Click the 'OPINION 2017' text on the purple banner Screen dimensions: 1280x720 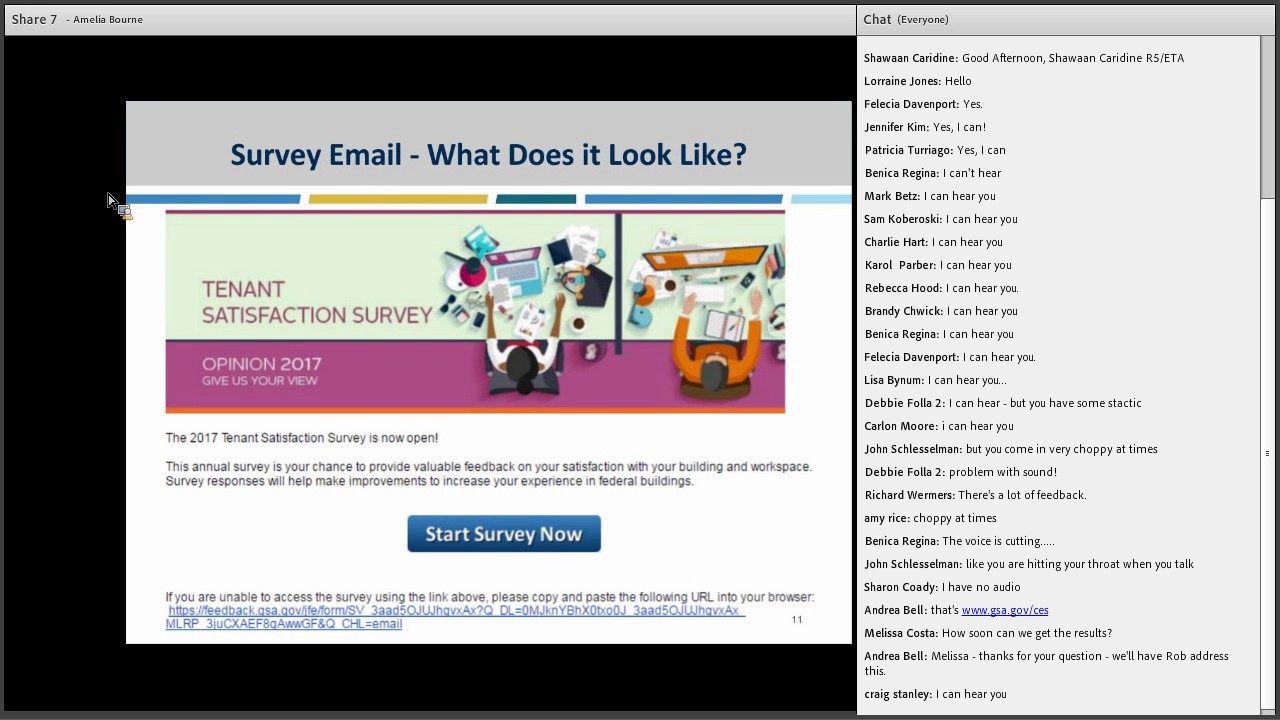click(x=261, y=364)
